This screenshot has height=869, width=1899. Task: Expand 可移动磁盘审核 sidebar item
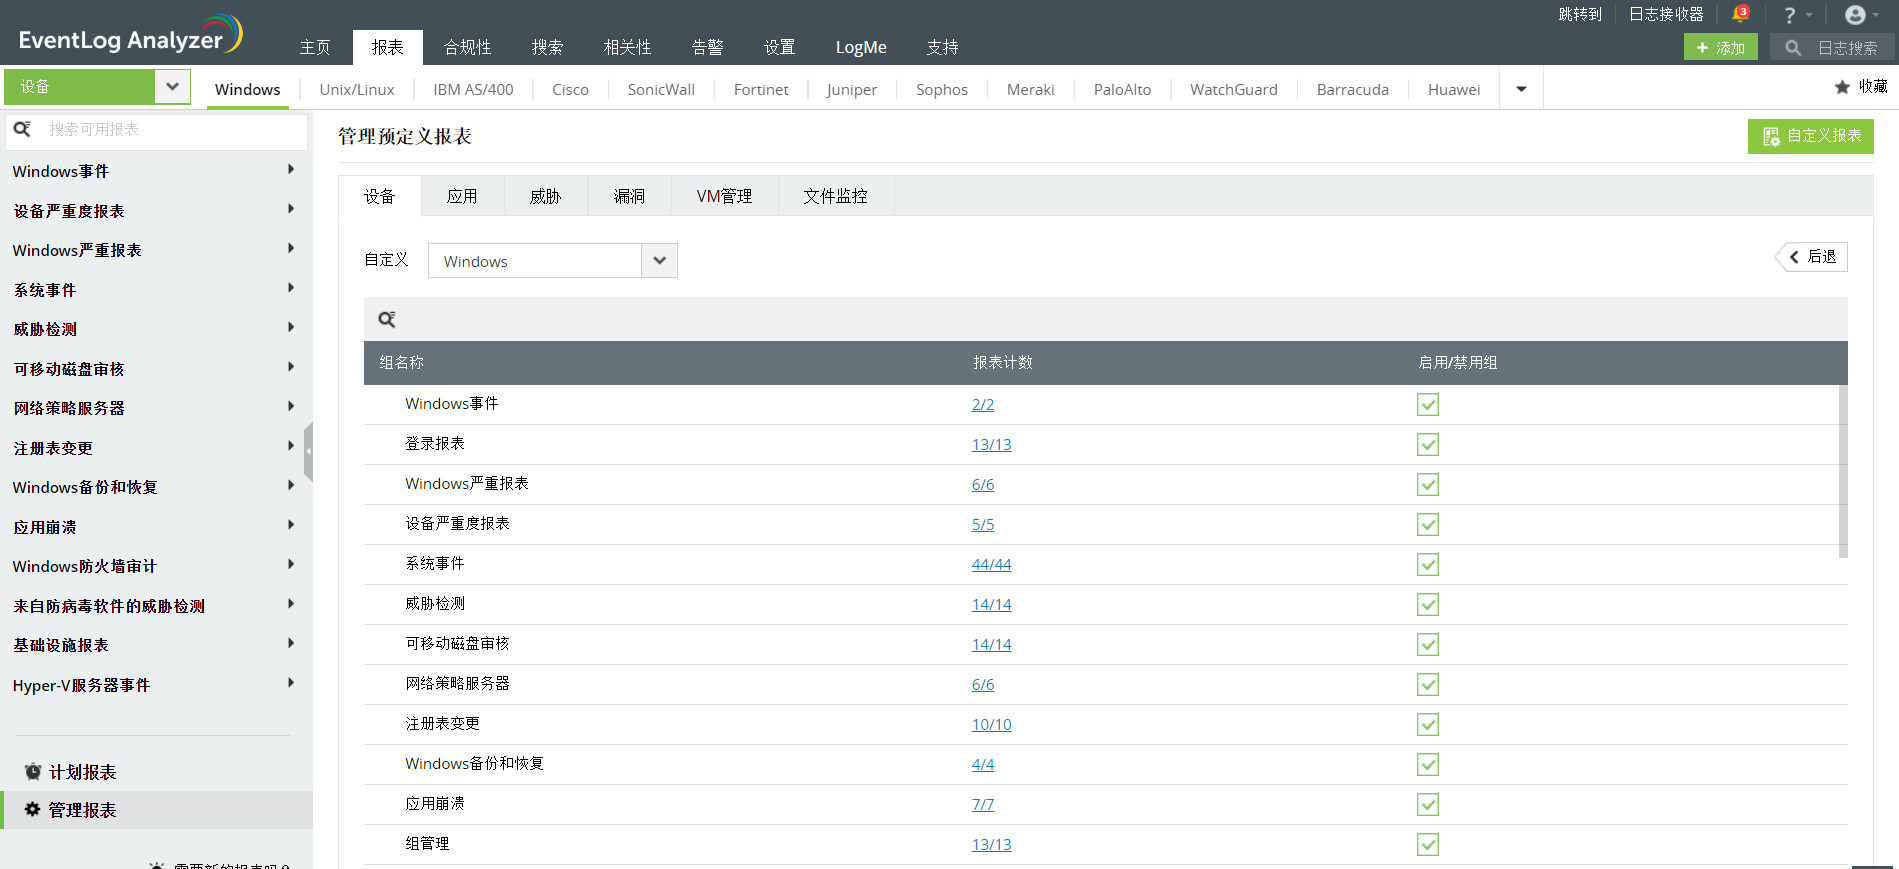pos(291,367)
